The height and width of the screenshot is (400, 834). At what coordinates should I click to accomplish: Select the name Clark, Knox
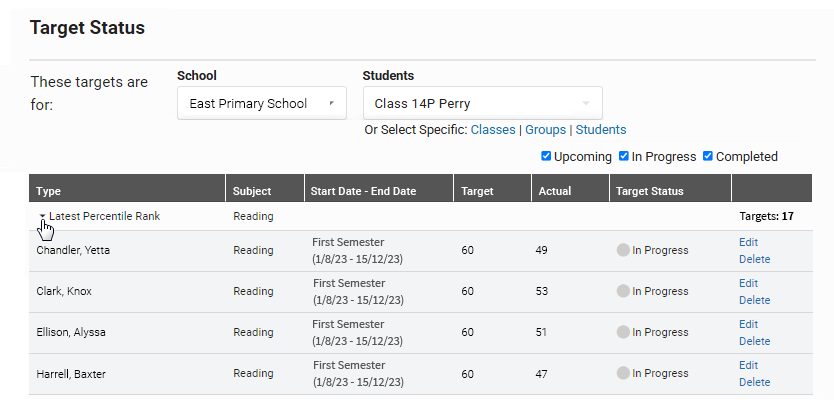[64, 291]
